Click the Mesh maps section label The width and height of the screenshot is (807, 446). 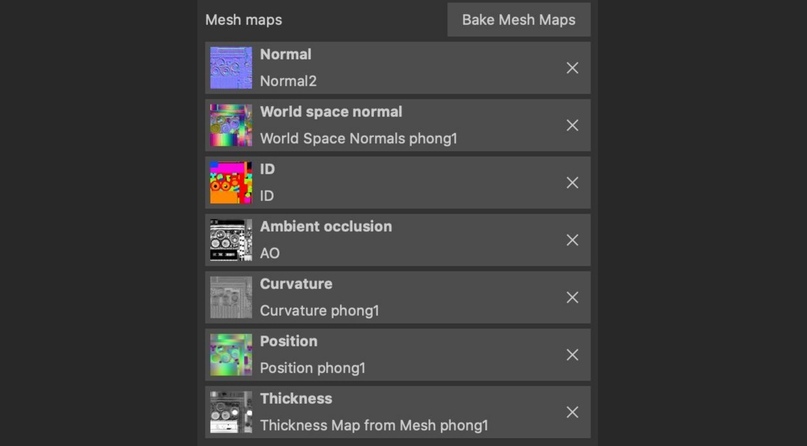coord(243,20)
